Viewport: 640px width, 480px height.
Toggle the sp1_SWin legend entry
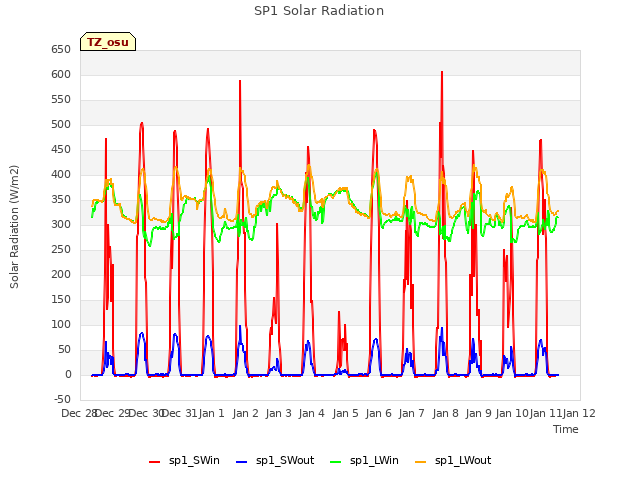(x=184, y=461)
